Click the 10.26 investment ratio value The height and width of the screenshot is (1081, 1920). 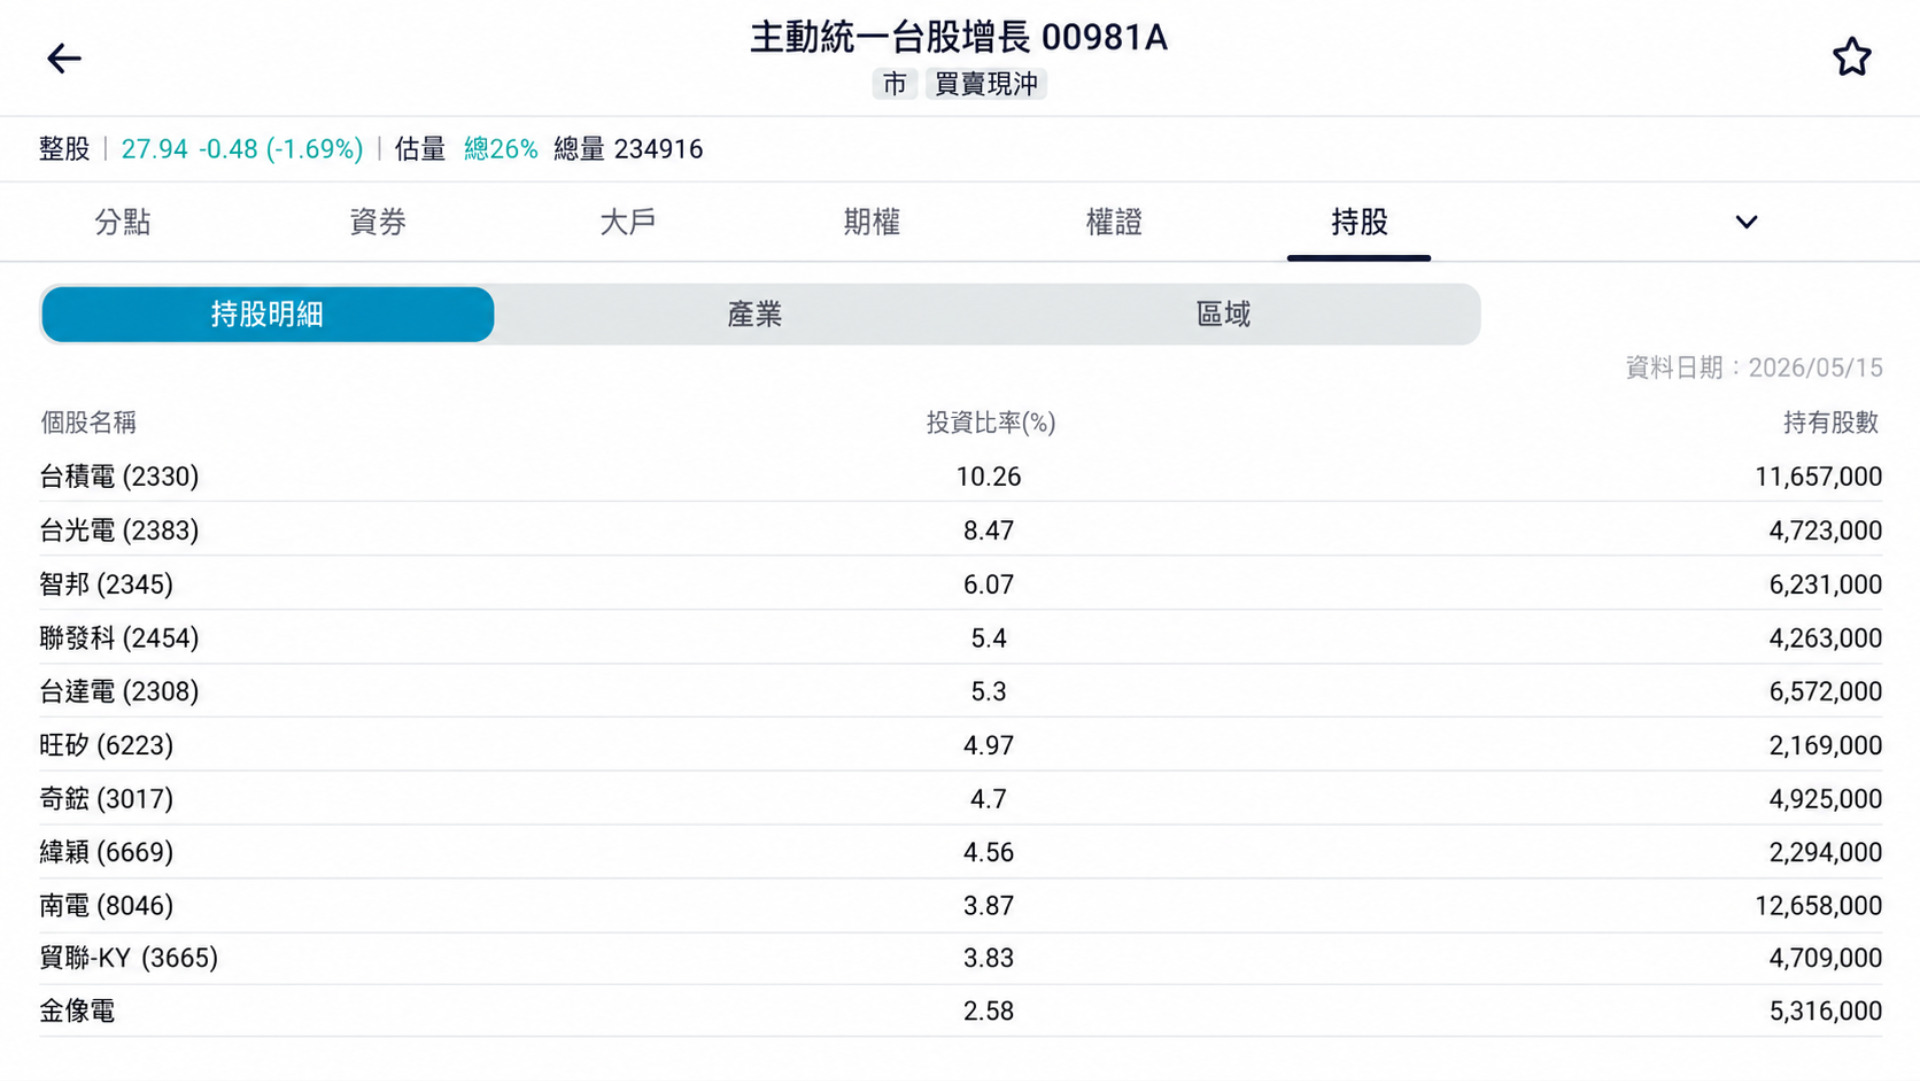[x=989, y=477]
